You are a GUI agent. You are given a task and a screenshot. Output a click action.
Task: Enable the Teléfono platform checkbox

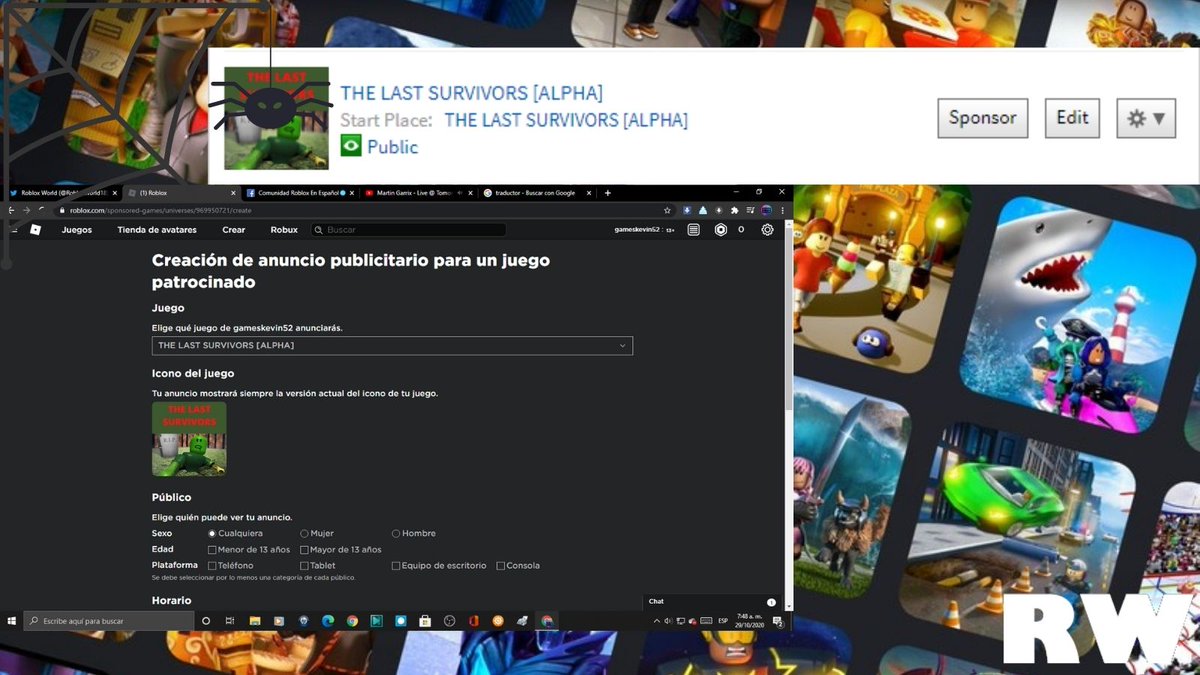pyautogui.click(x=212, y=566)
